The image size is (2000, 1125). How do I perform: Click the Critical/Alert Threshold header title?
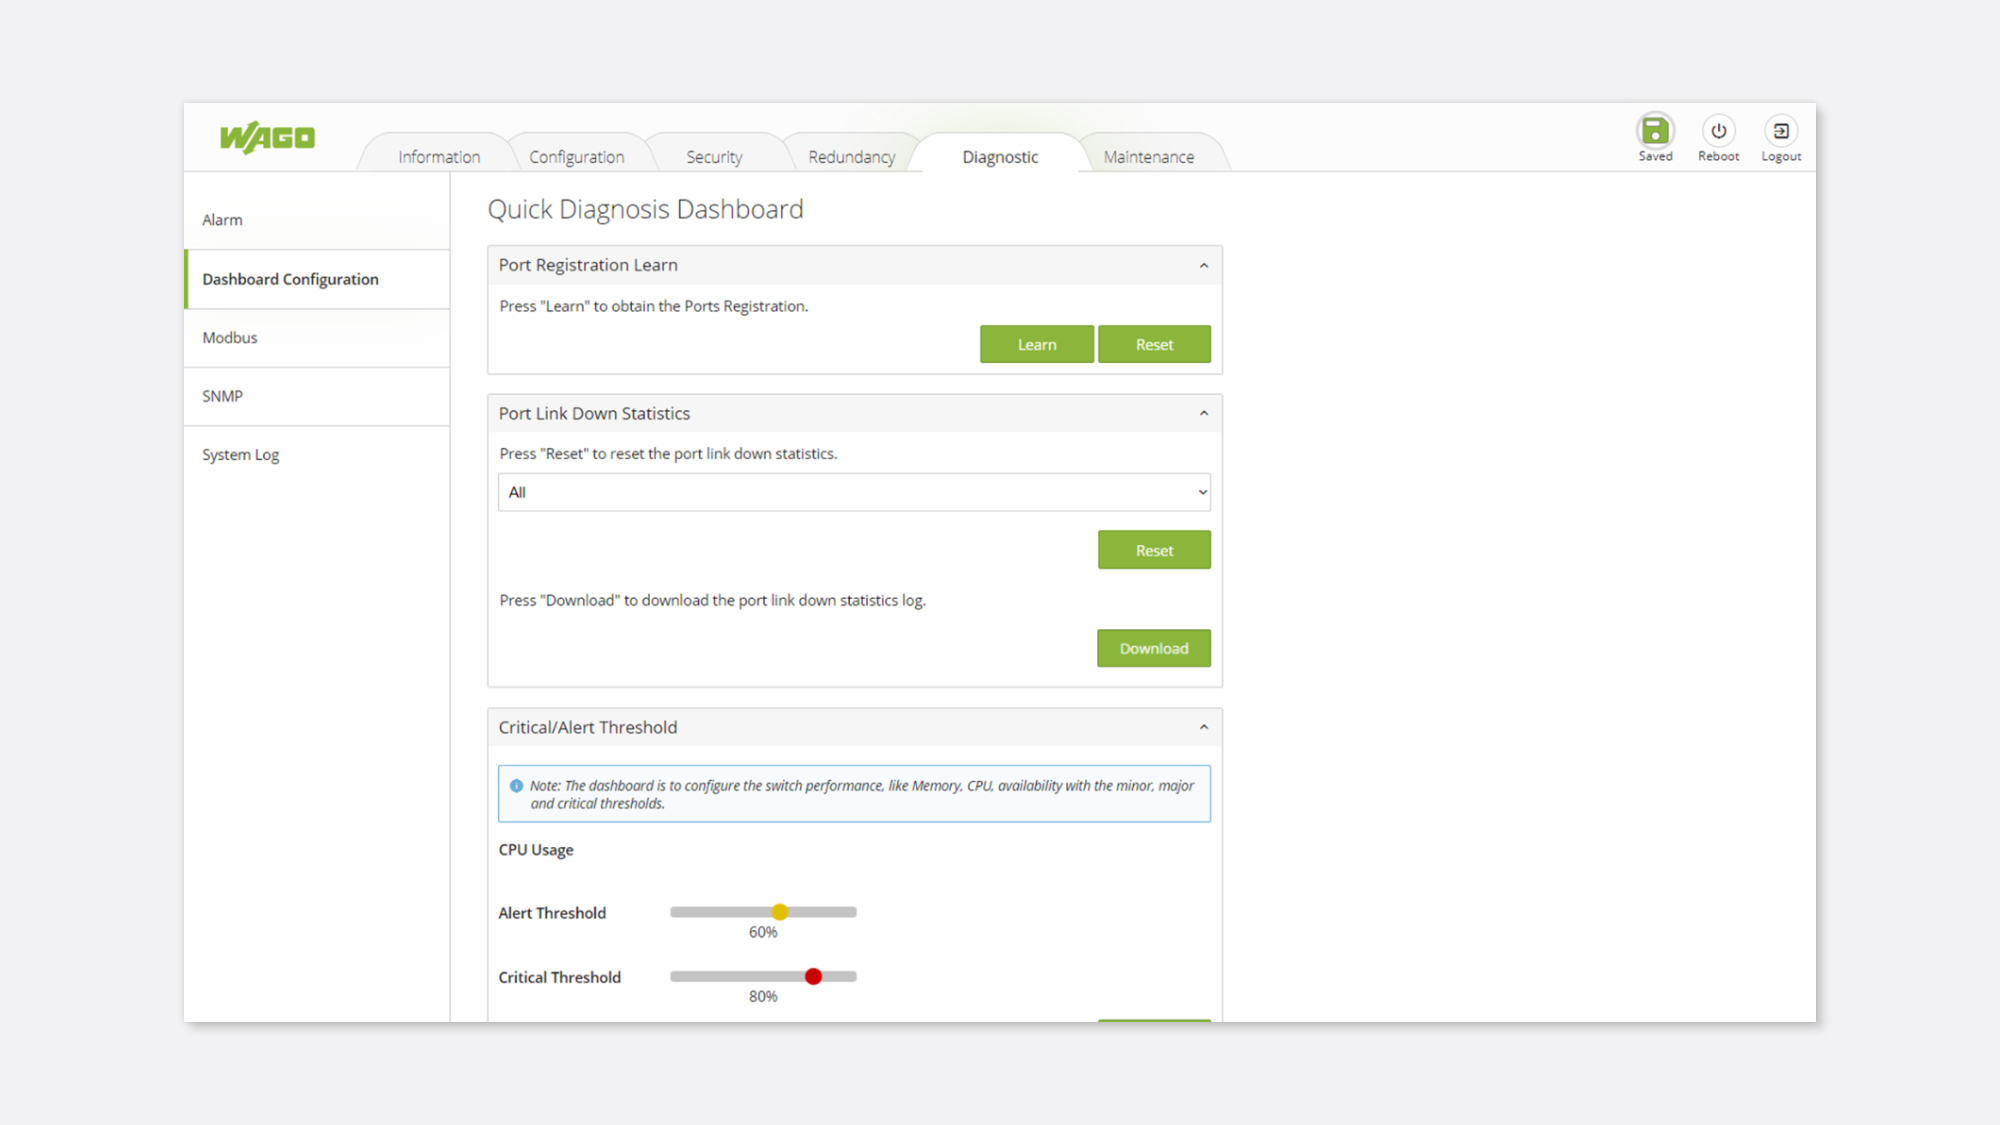point(588,727)
